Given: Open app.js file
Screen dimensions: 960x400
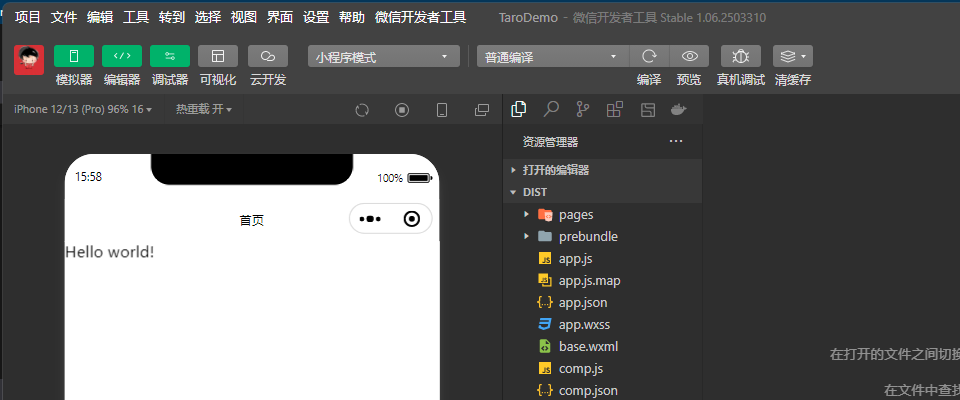Looking at the screenshot, I should click(x=602, y=258).
